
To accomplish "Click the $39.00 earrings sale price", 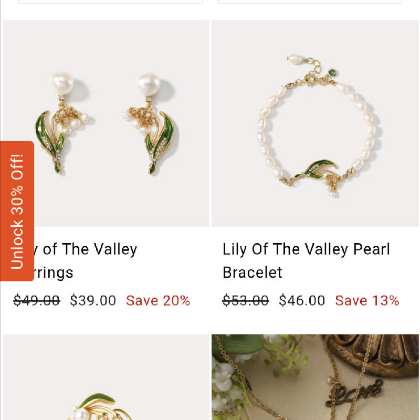I will [x=93, y=301].
